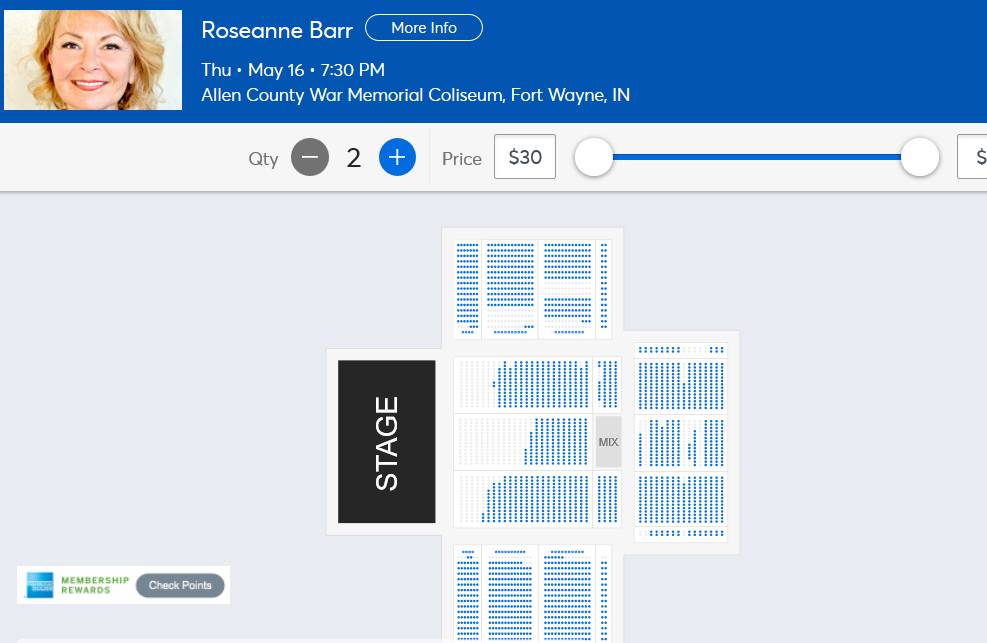Decrease ticket quantity with the minus button
987x643 pixels.
click(310, 157)
